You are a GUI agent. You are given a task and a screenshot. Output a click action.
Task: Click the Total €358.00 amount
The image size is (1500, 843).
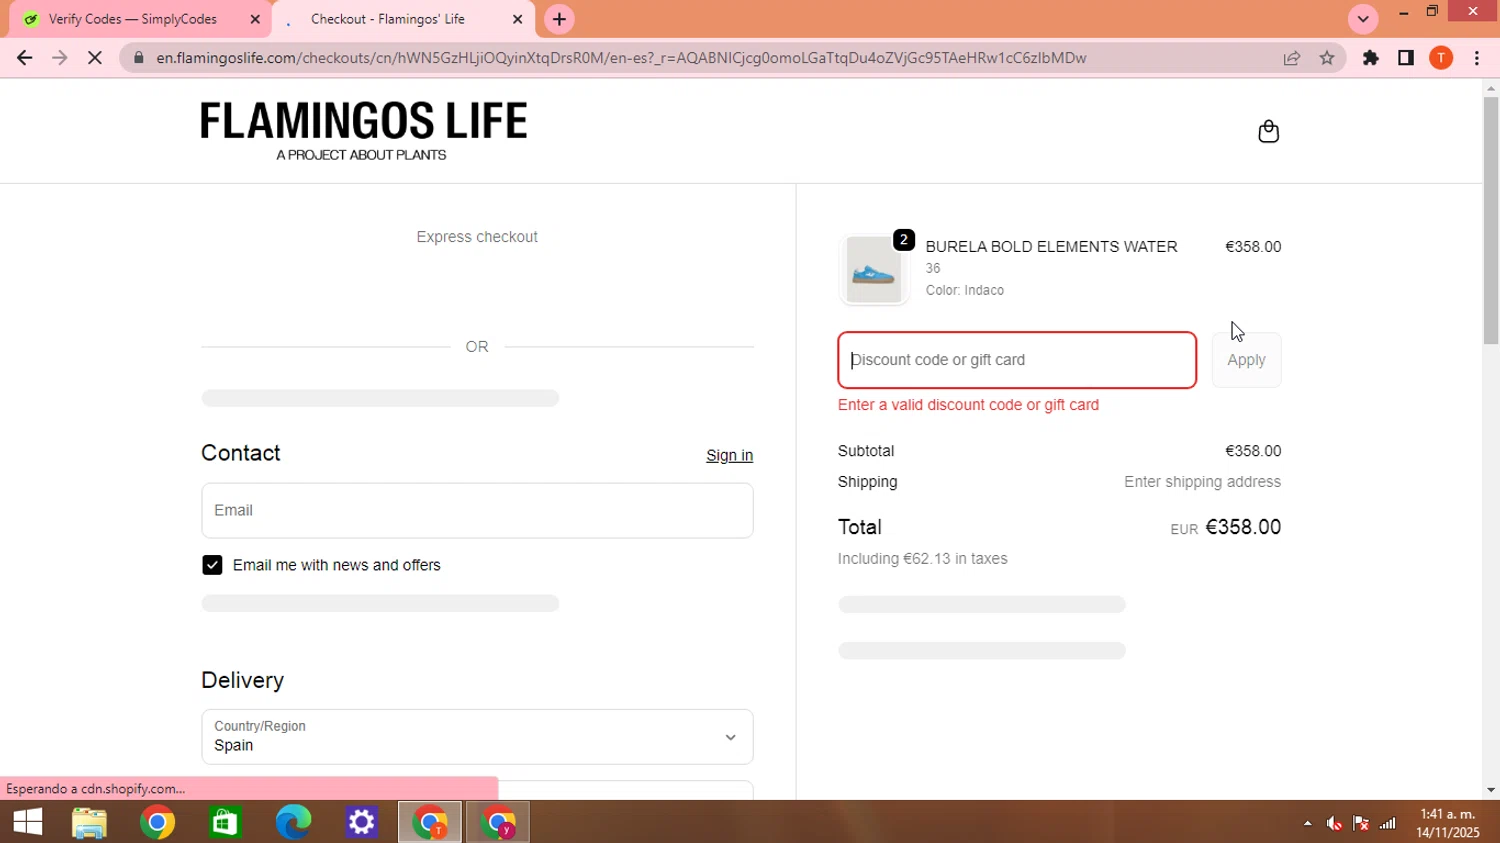tap(1243, 527)
